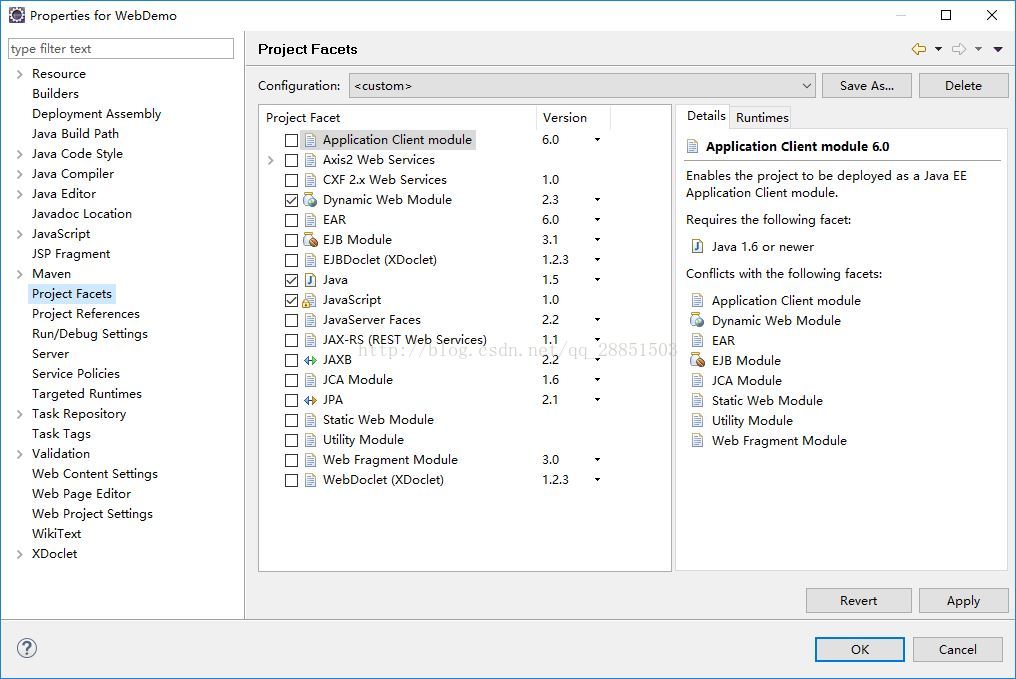Uncheck the JavaScript facet checkbox
Screen dimensions: 1016x679
[x=292, y=301]
